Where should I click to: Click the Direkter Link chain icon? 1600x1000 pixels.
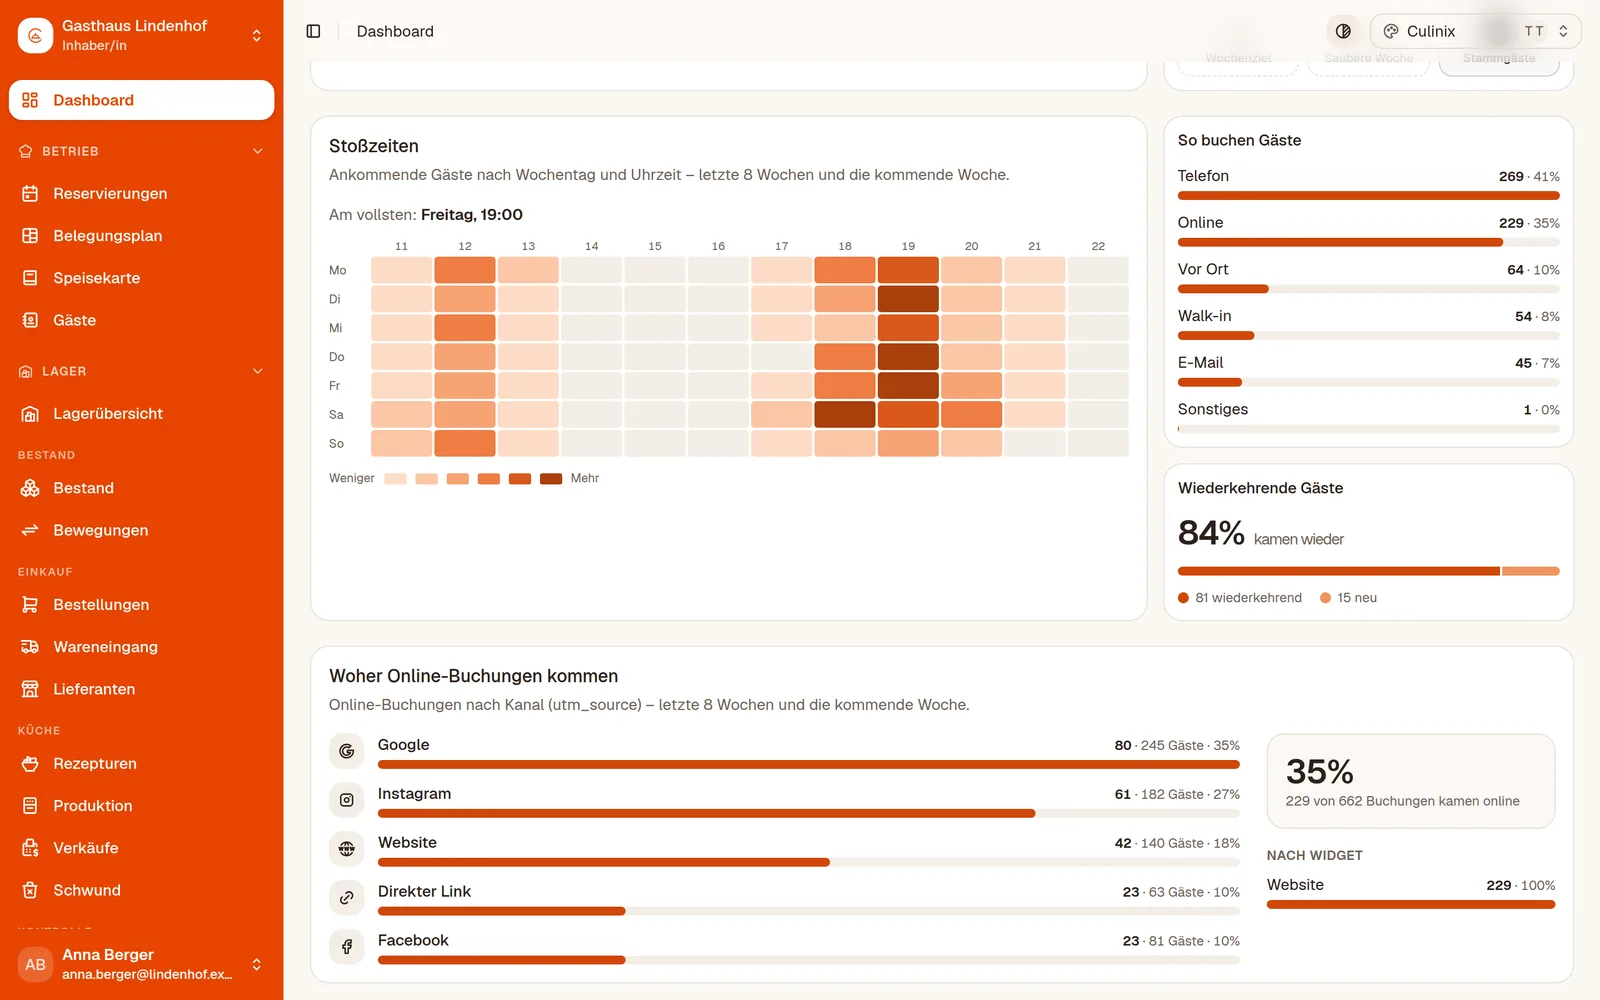(347, 898)
